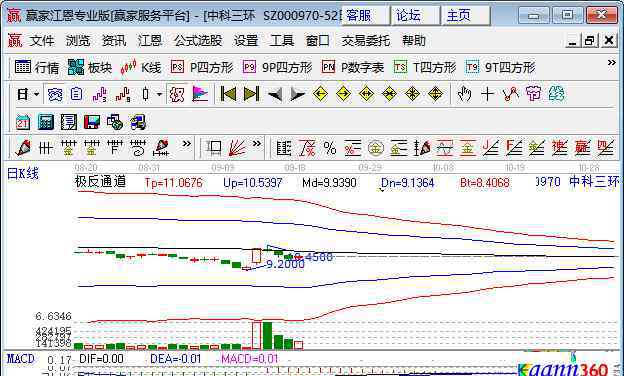Click the red 四 lines icon
The height and width of the screenshot is (376, 624).
605,148
